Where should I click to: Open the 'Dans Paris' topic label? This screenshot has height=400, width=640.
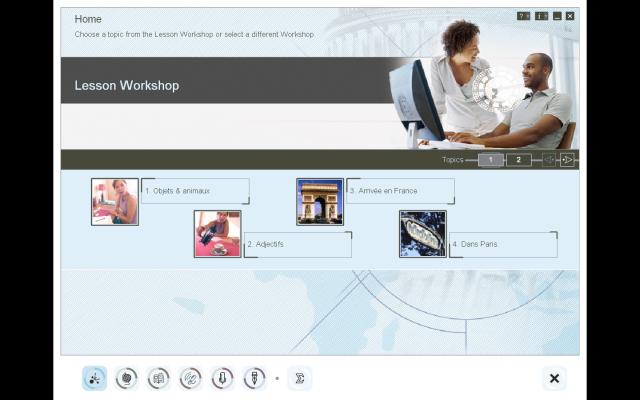click(502, 244)
